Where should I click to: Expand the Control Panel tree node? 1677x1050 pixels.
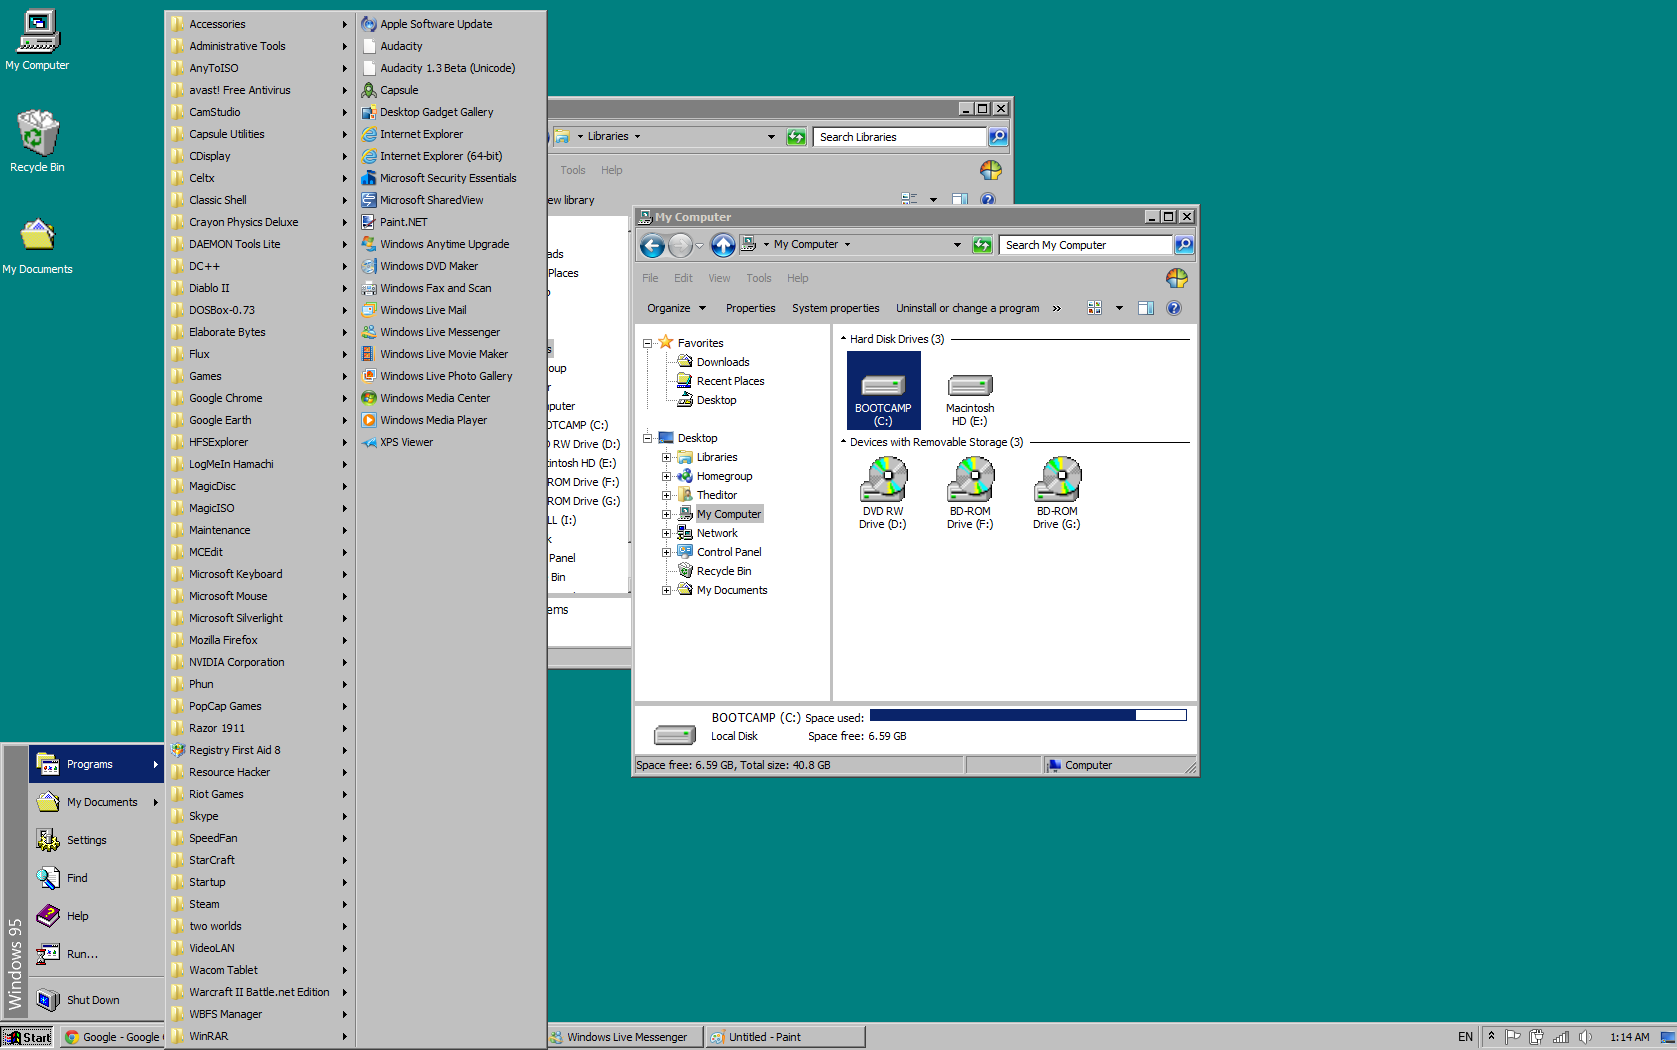(x=666, y=552)
